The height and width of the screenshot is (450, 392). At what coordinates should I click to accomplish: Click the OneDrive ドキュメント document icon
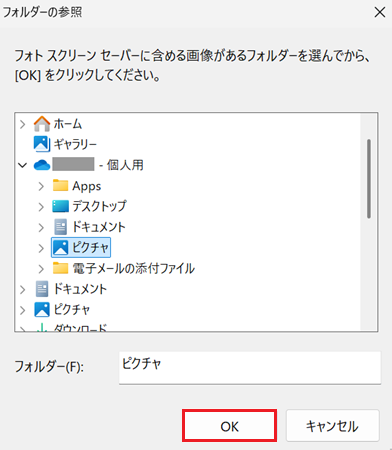[61, 227]
